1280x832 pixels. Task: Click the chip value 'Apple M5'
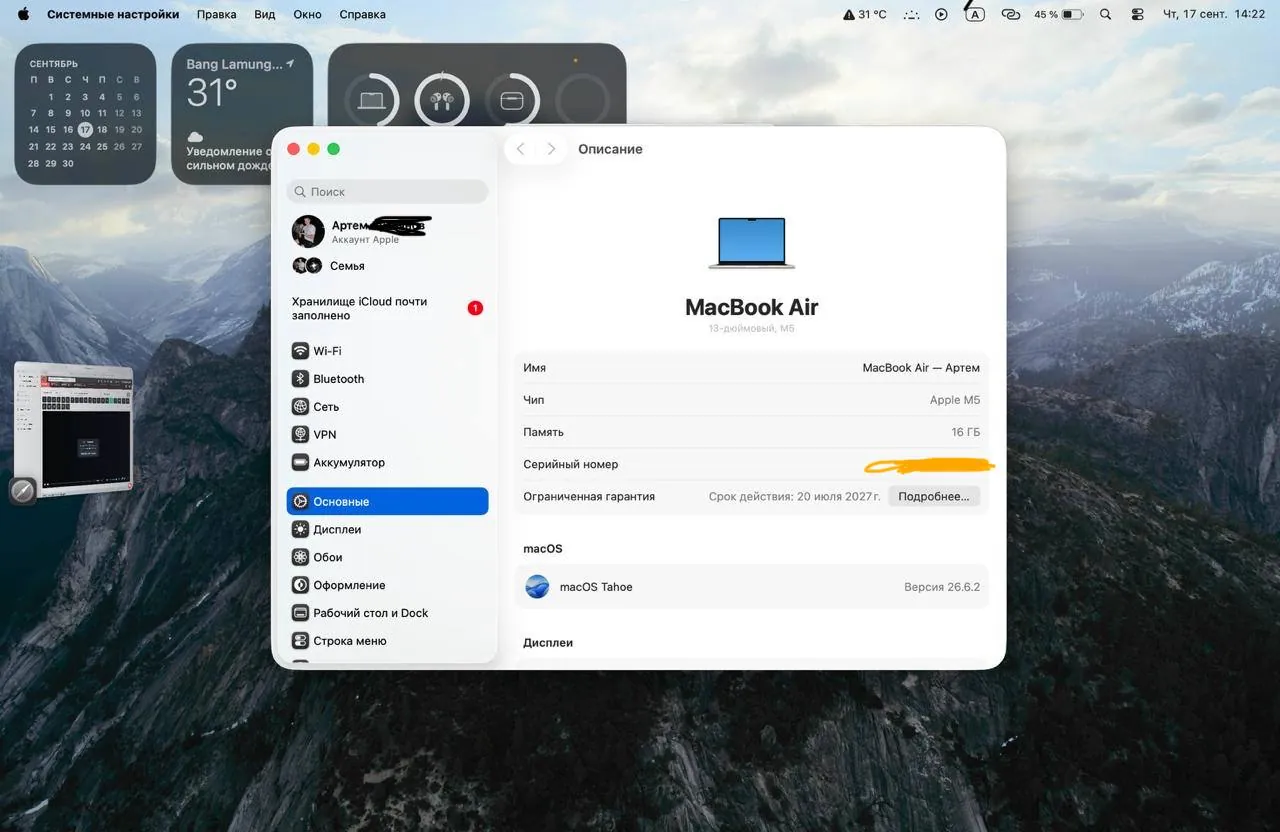955,400
